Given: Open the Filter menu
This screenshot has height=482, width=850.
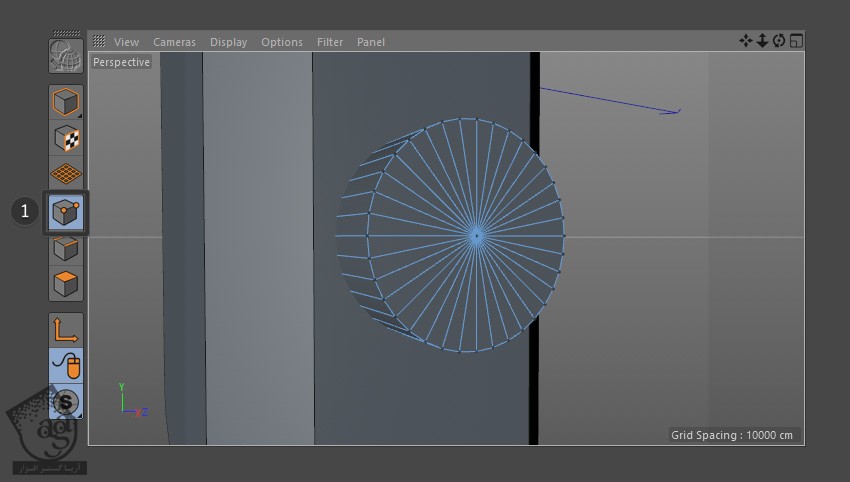Looking at the screenshot, I should coord(329,42).
